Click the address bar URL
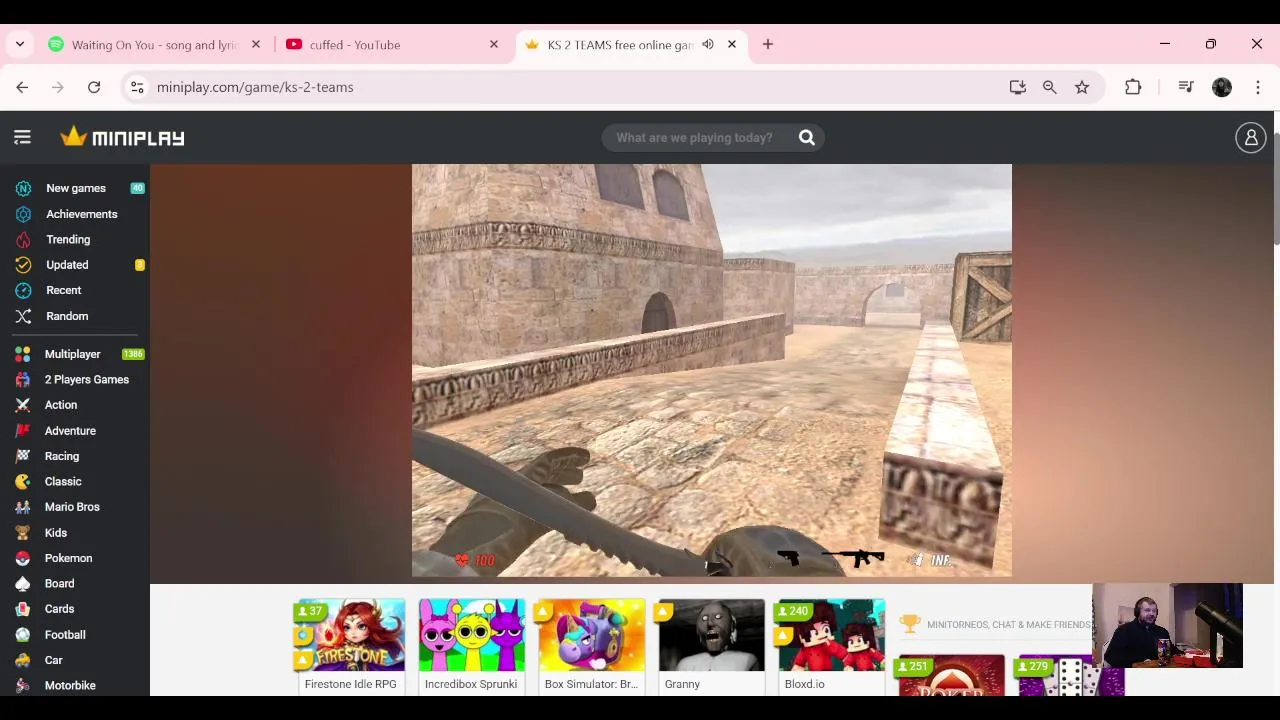Screen dimensions: 1280x720 click(255, 87)
